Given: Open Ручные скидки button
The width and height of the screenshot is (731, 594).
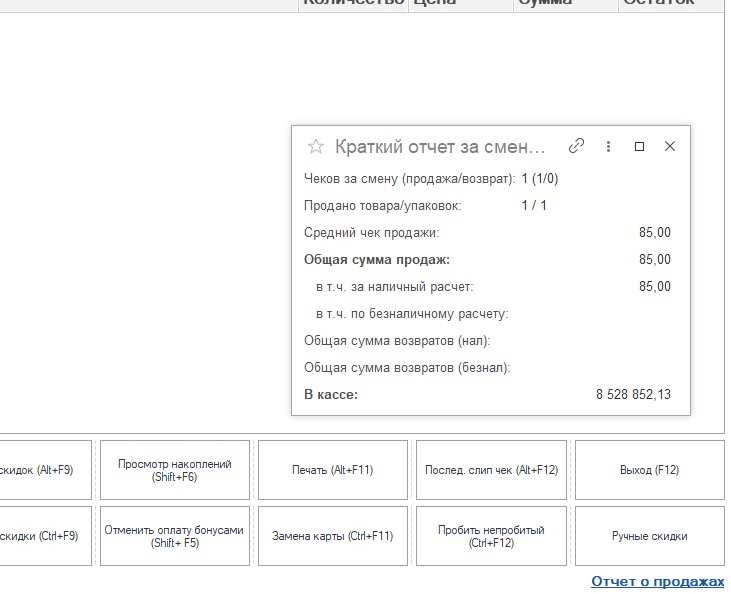Looking at the screenshot, I should point(650,536).
